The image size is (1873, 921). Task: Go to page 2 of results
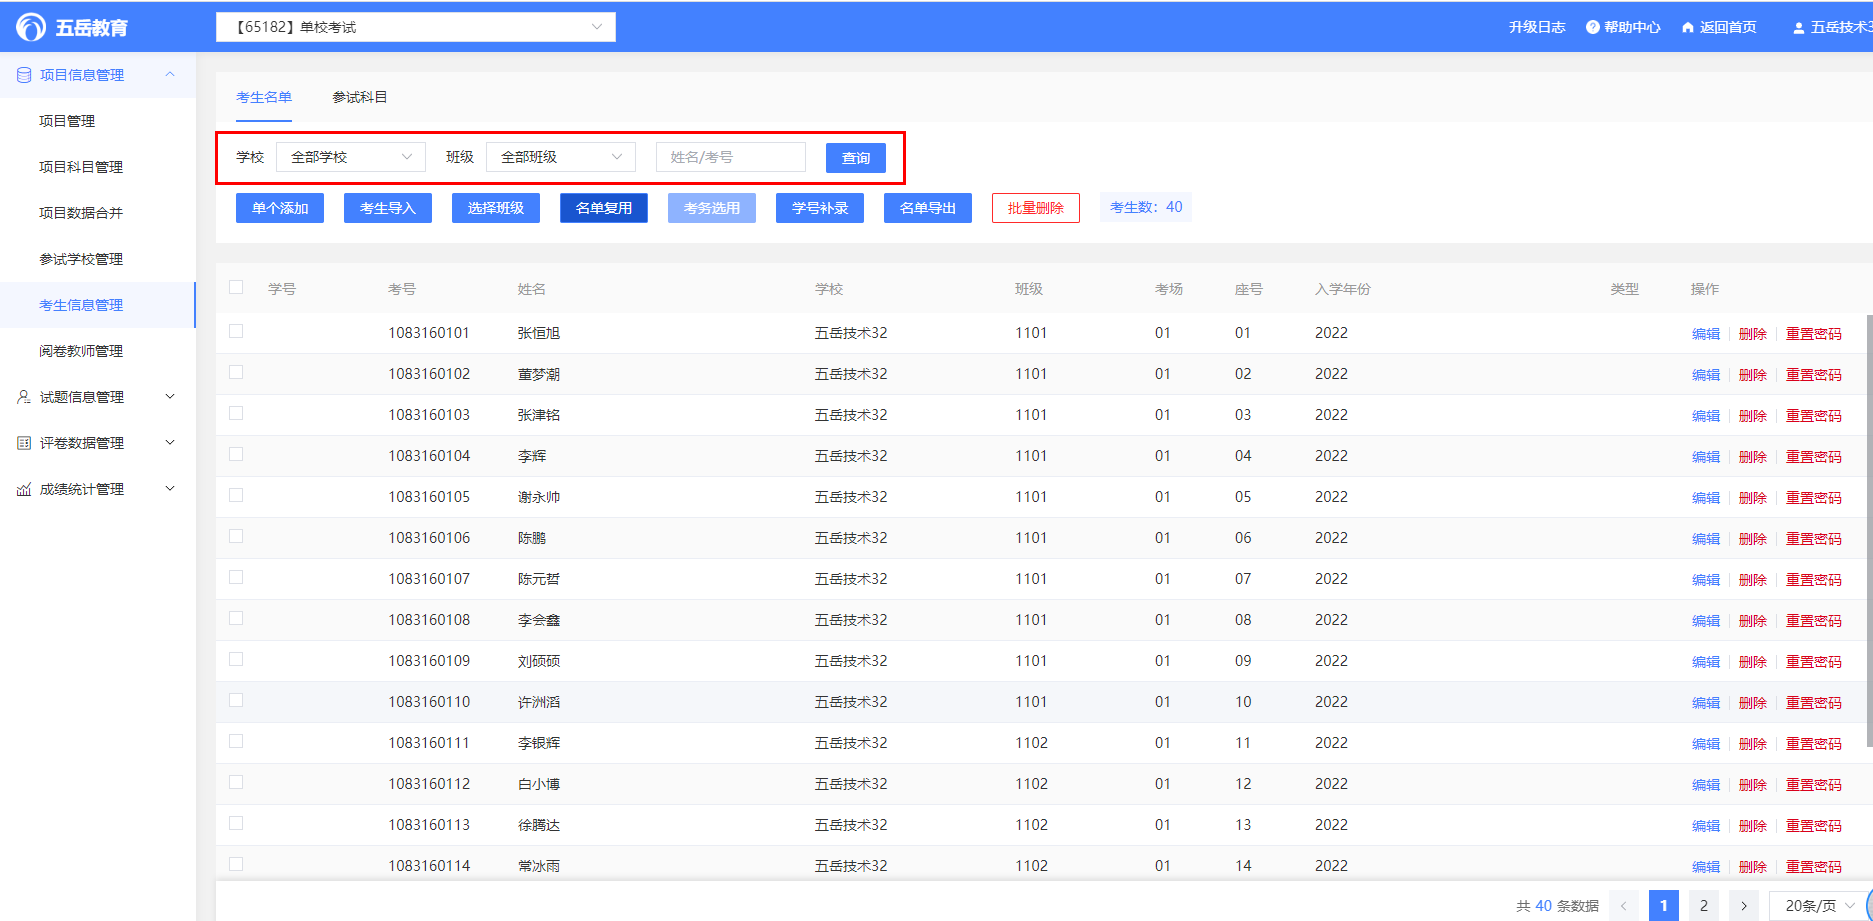(1703, 905)
